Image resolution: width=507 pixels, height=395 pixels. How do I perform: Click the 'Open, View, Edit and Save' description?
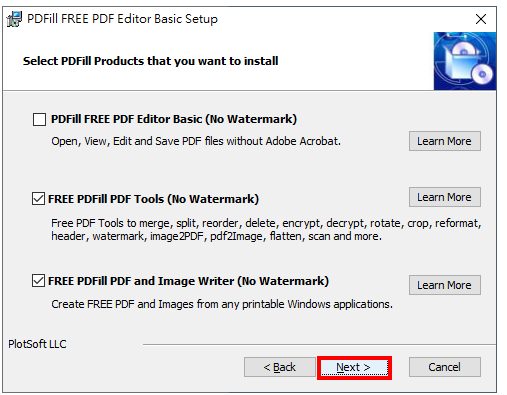coord(196,141)
